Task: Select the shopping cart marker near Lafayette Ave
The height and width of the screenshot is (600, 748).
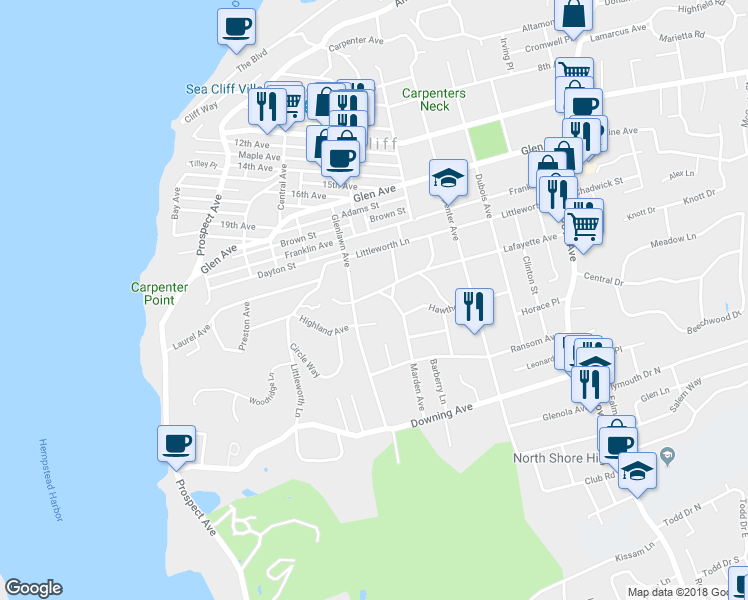Action: pyautogui.click(x=584, y=227)
